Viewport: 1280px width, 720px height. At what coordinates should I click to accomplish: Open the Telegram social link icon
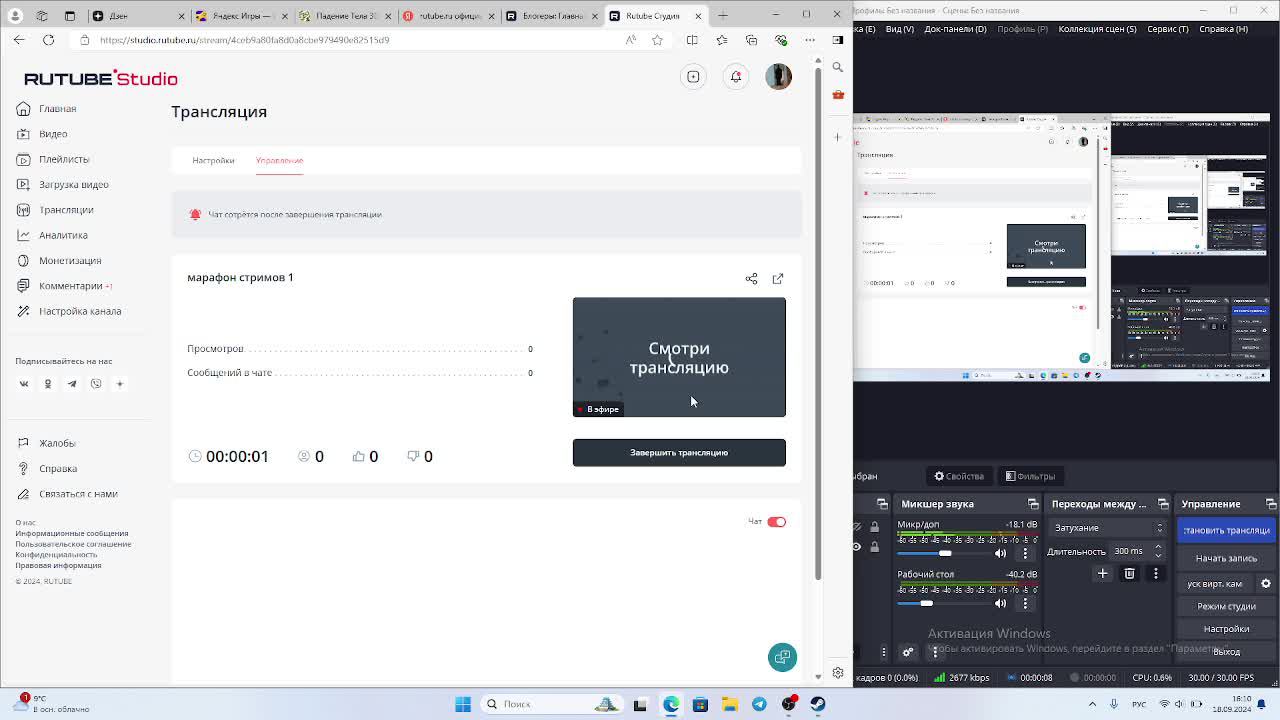[x=72, y=384]
